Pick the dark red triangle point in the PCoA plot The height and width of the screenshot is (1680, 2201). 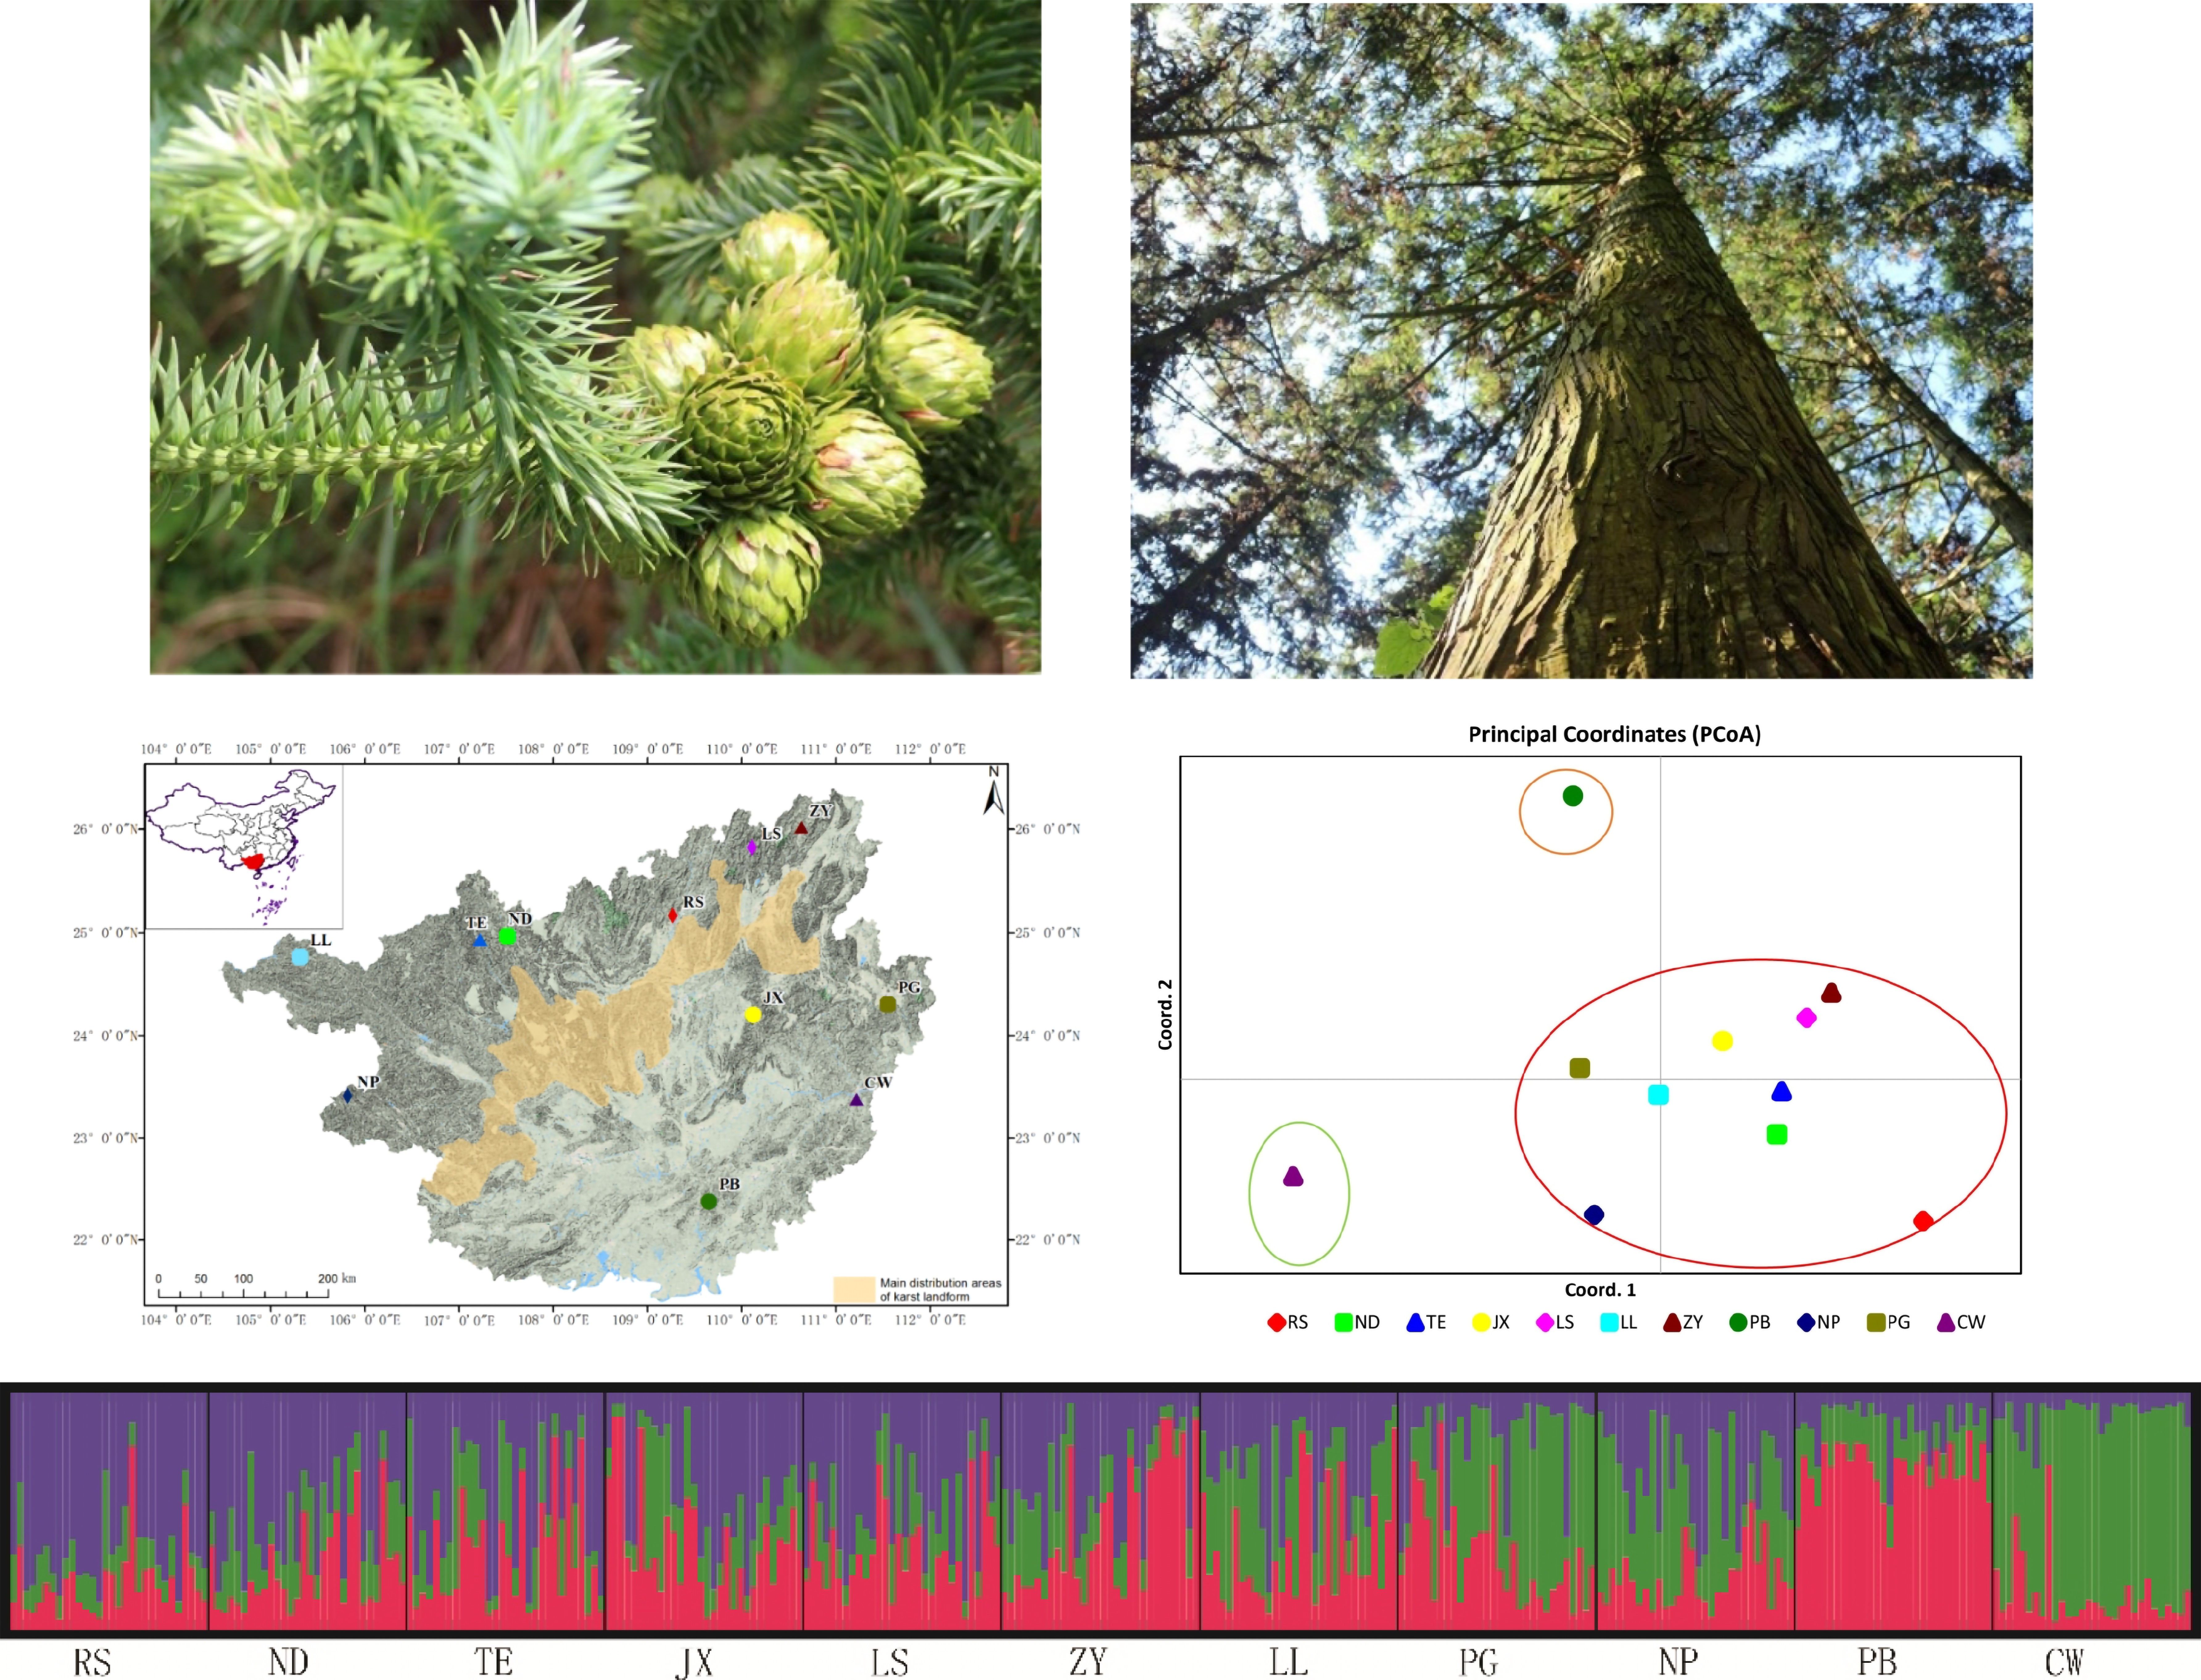coord(1831,993)
